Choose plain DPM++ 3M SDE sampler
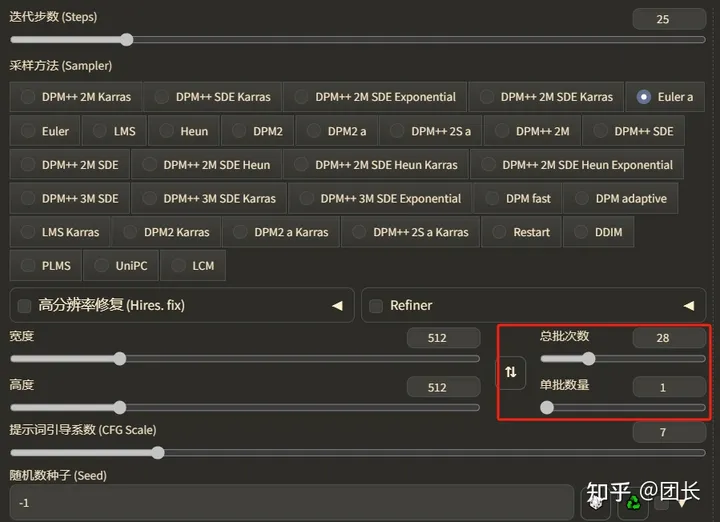Image resolution: width=720 pixels, height=522 pixels. click(70, 198)
